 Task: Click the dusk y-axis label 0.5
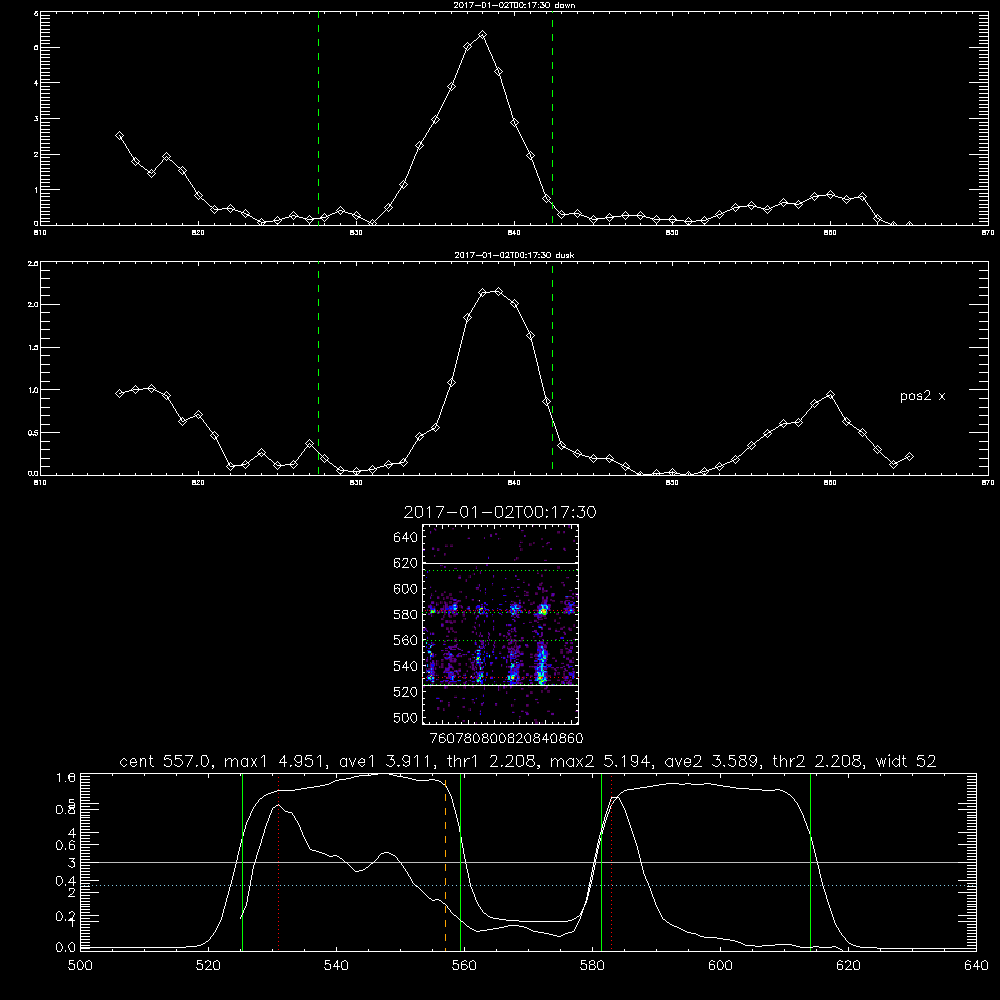33,432
